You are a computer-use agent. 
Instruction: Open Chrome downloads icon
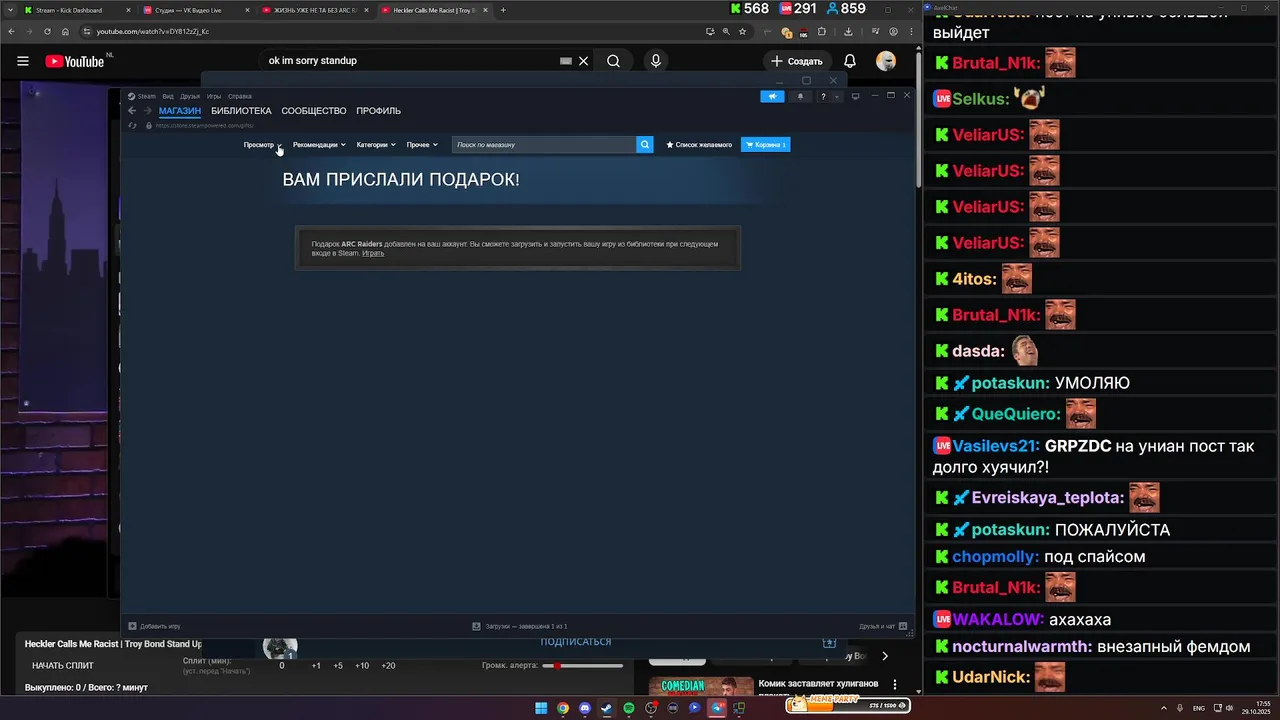coord(849,31)
